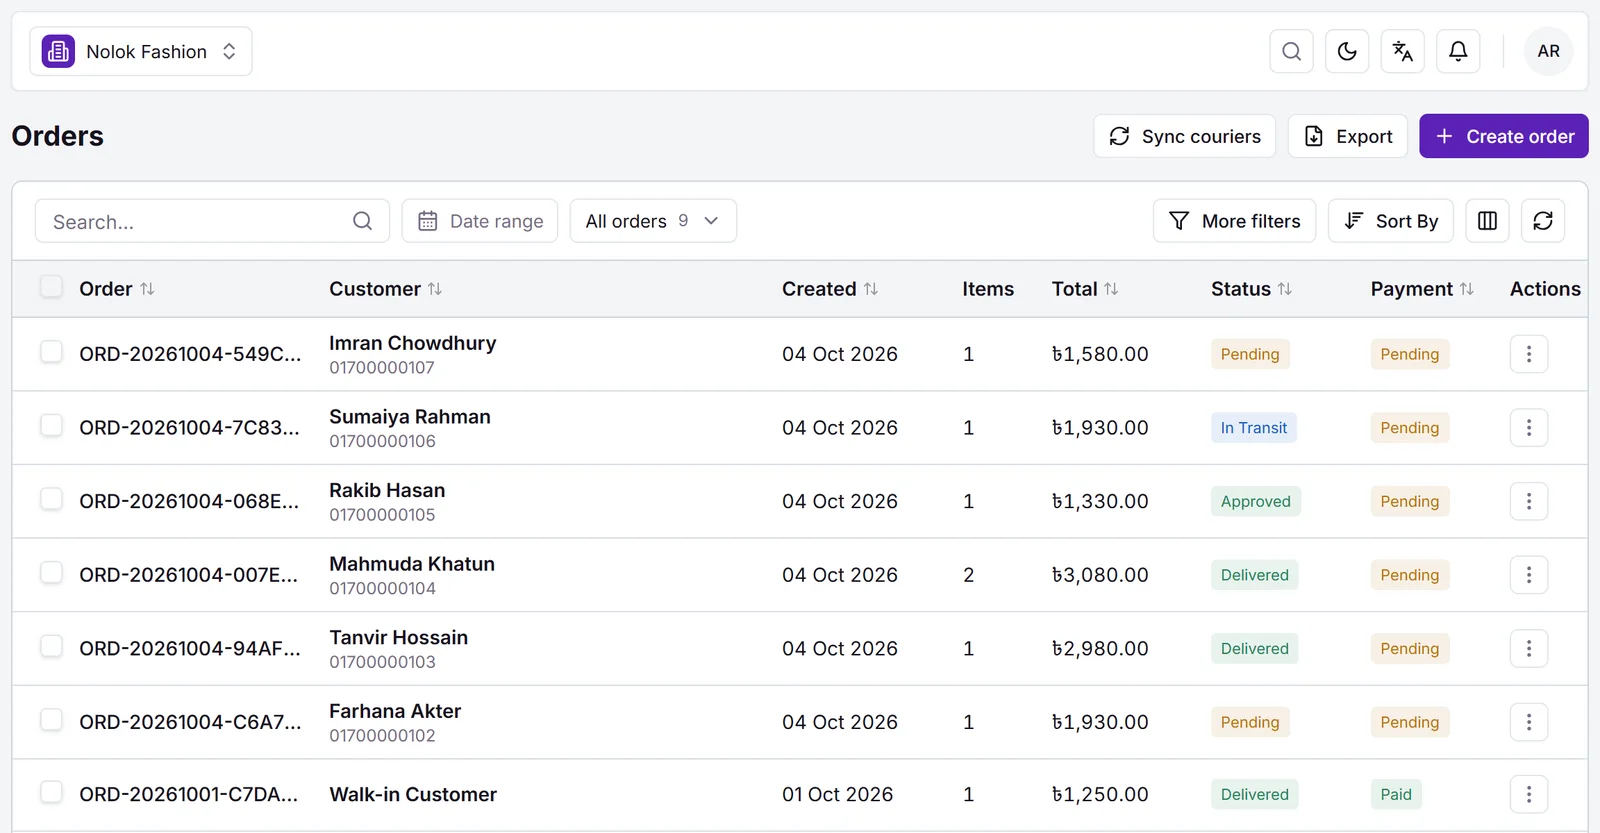Image resolution: width=1600 pixels, height=833 pixels.
Task: Sort by Created column header
Action: click(830, 289)
